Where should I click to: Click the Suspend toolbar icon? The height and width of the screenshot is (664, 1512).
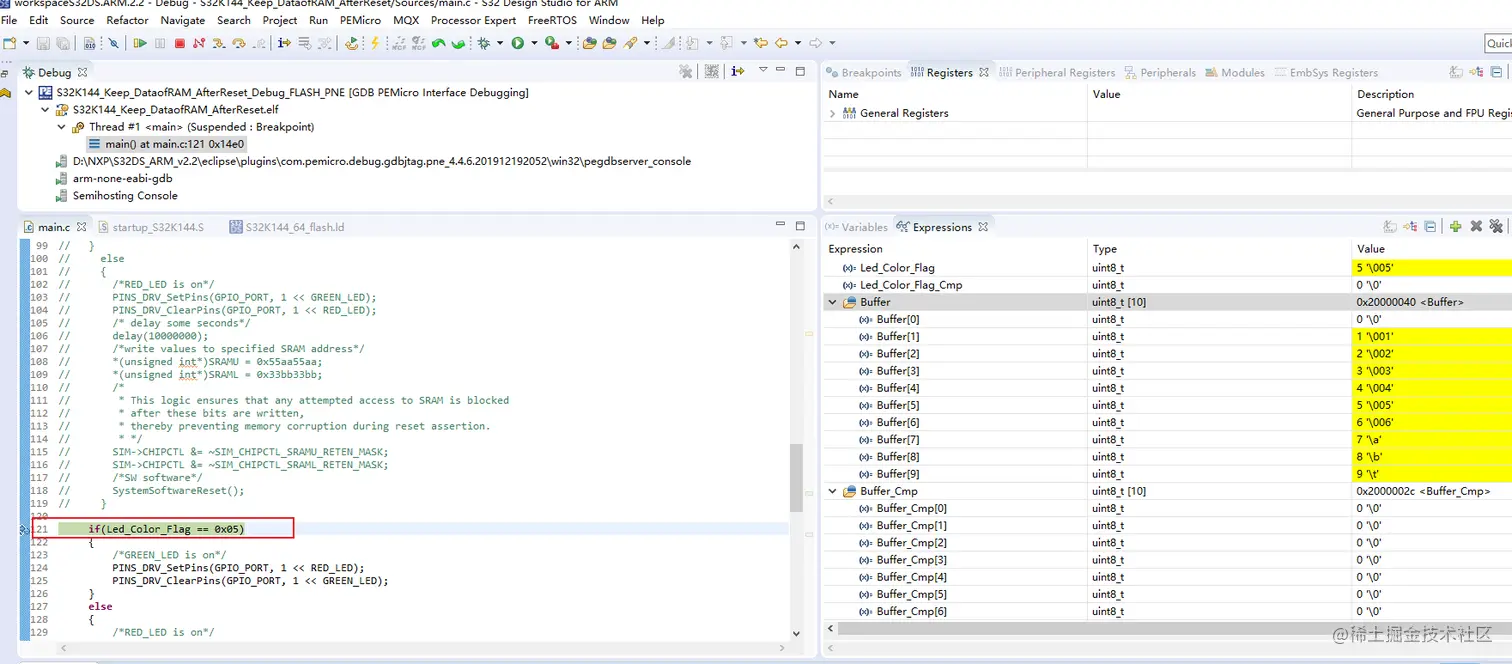coord(160,43)
